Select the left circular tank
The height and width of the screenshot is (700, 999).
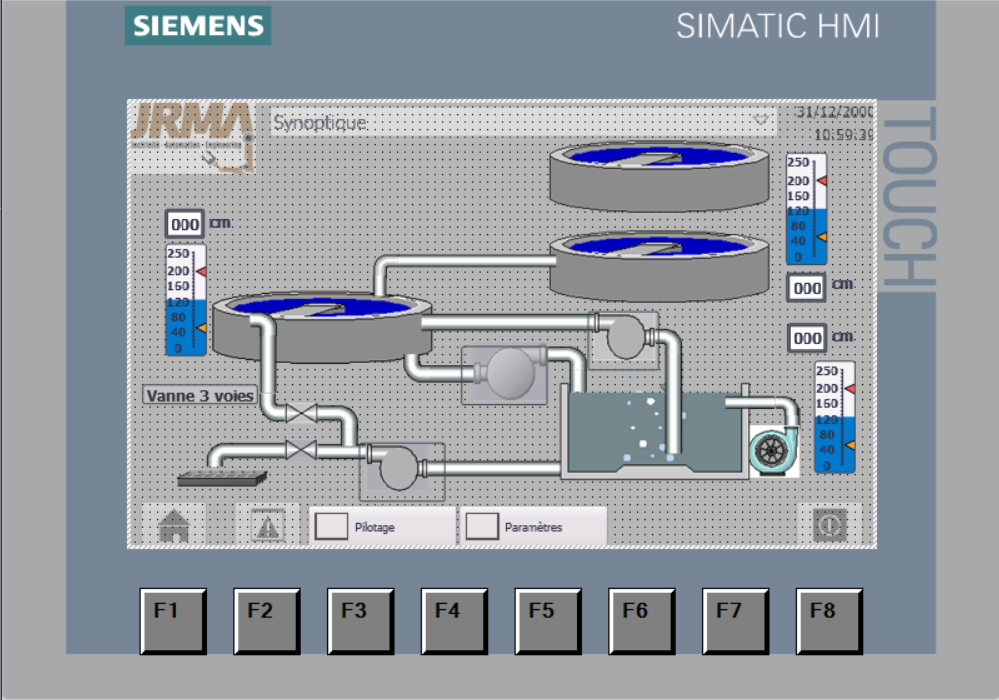pos(322,327)
